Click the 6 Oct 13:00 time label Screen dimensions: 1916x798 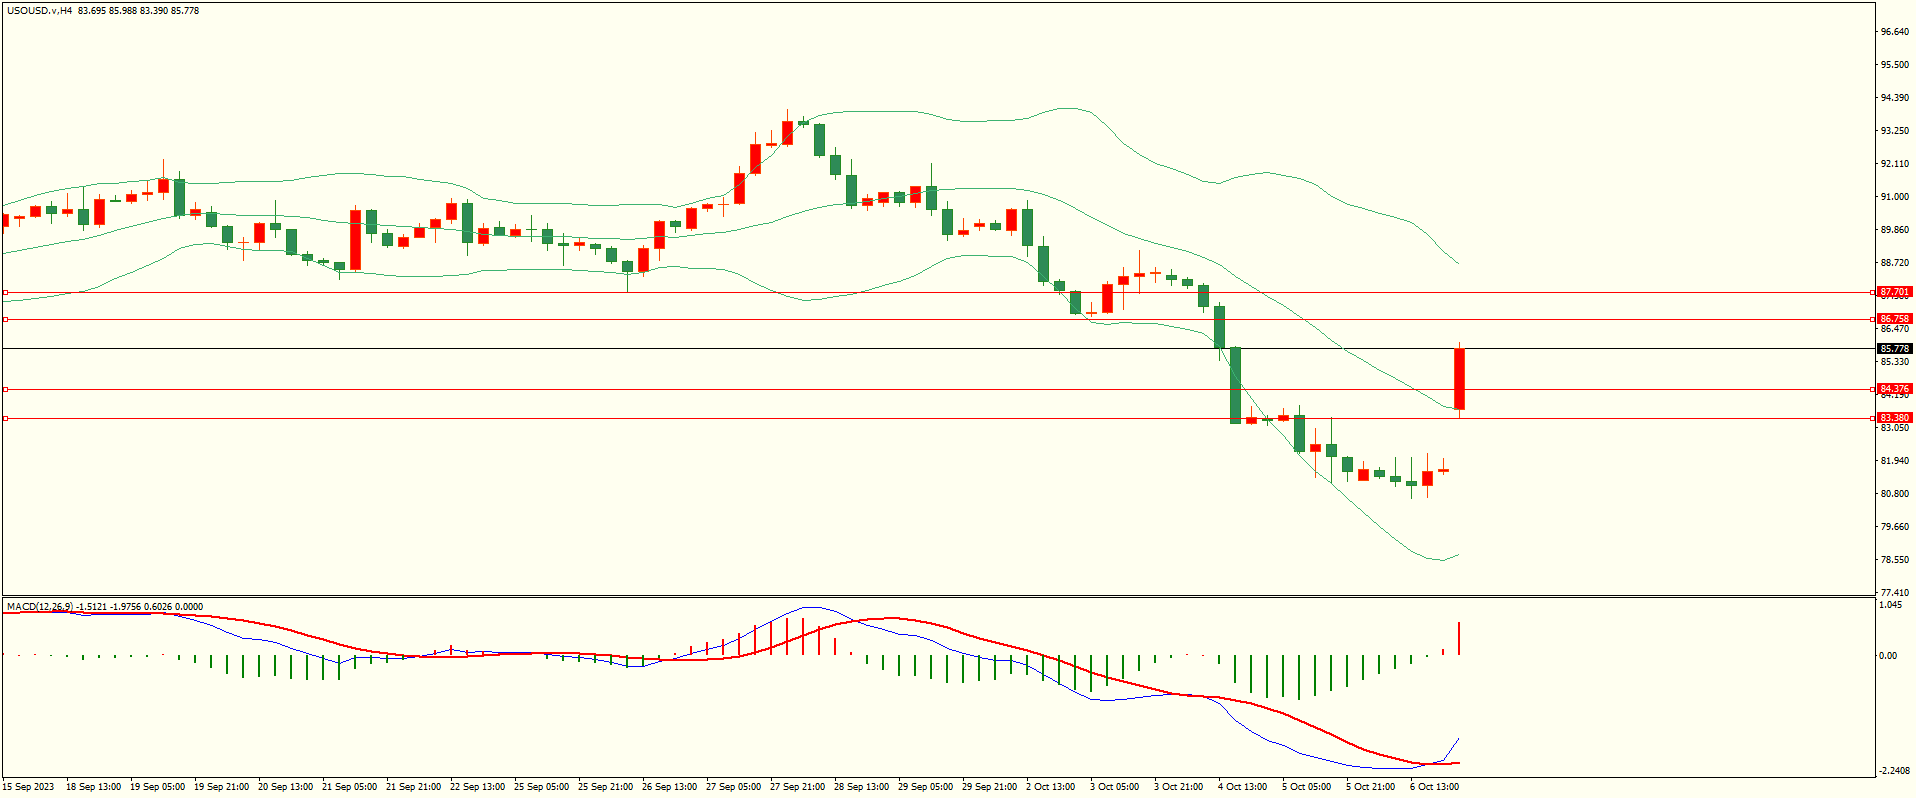point(1434,787)
